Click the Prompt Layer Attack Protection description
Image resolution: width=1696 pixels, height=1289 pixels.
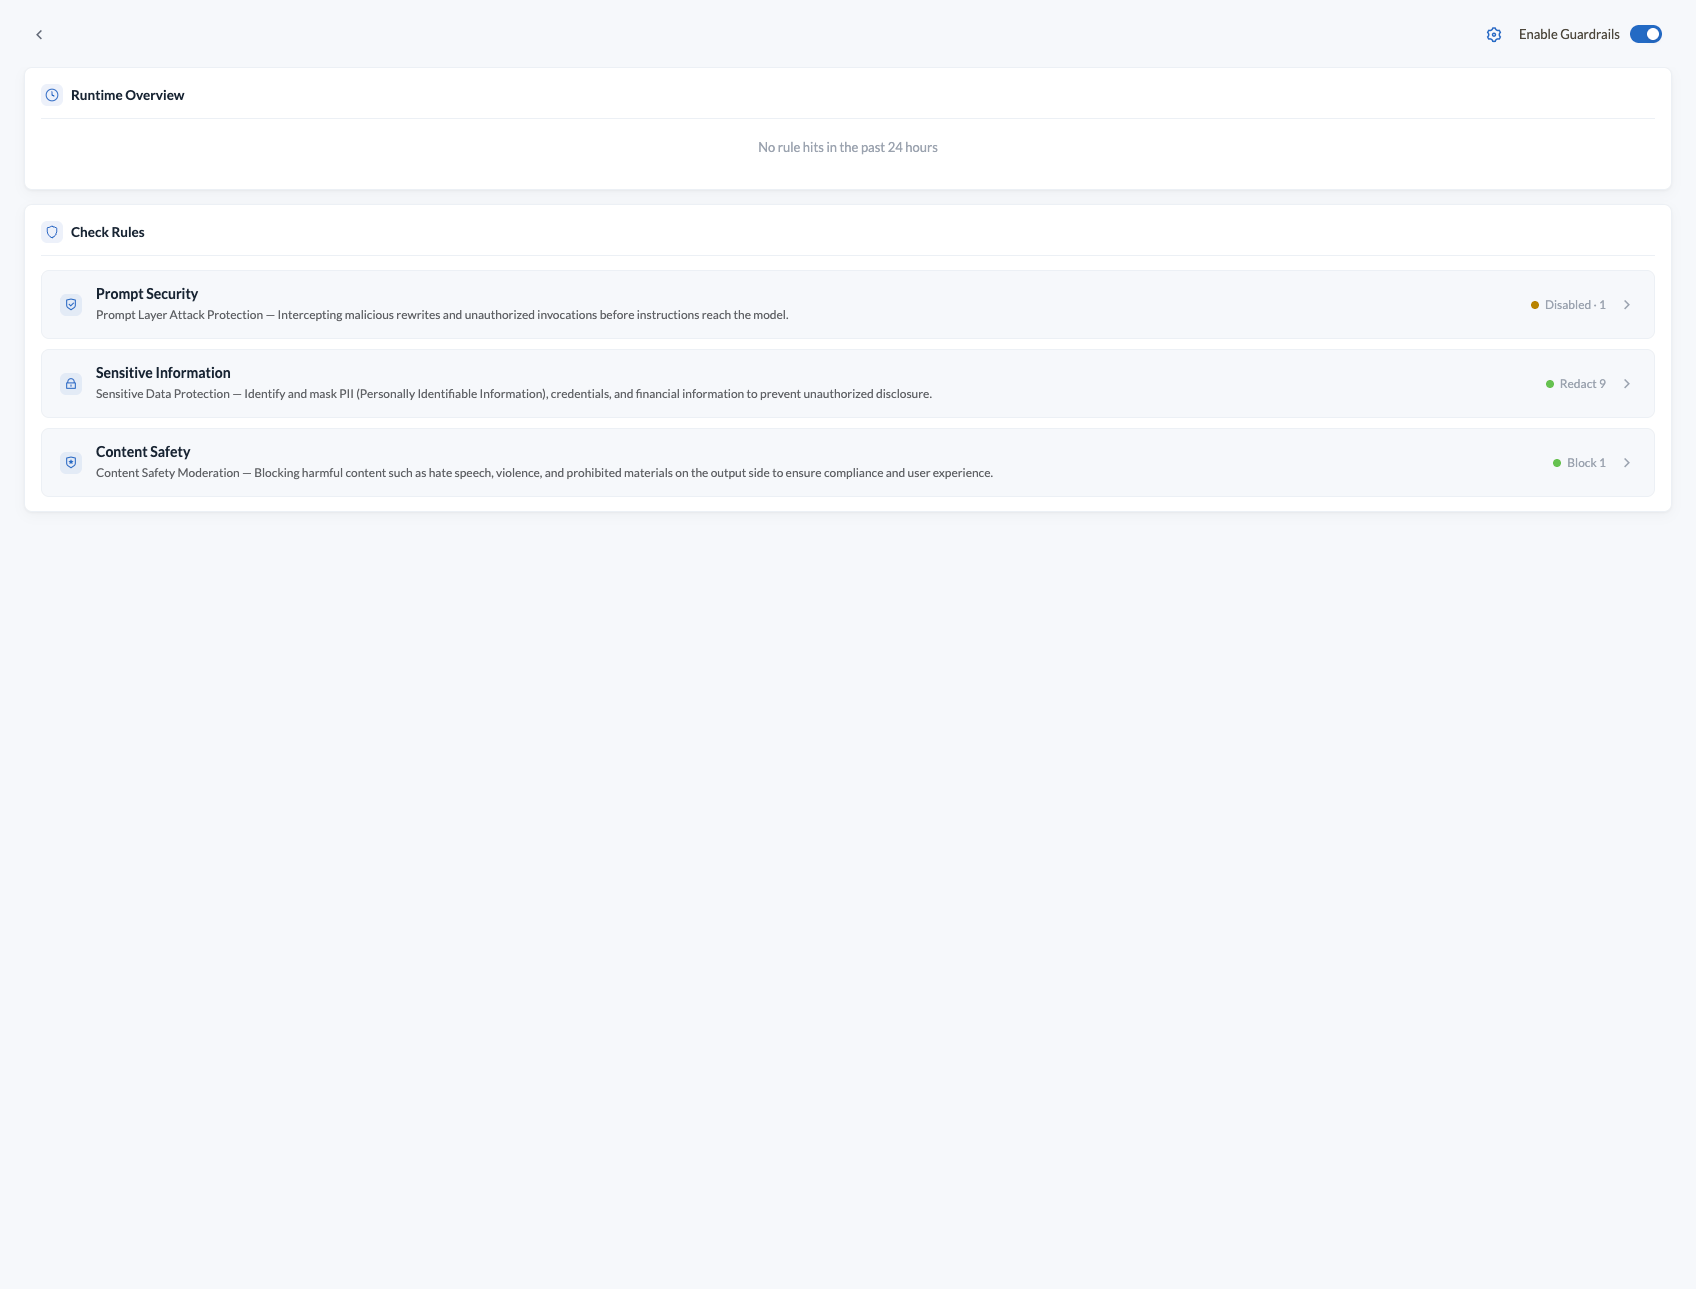[442, 315]
